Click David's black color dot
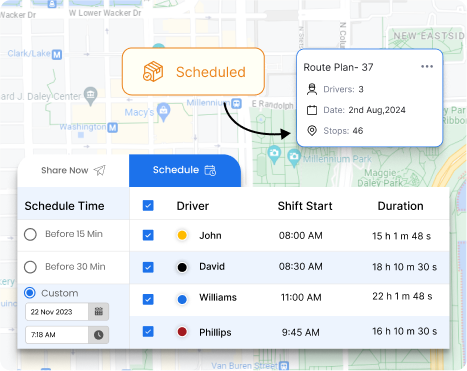The width and height of the screenshot is (467, 371). click(182, 267)
